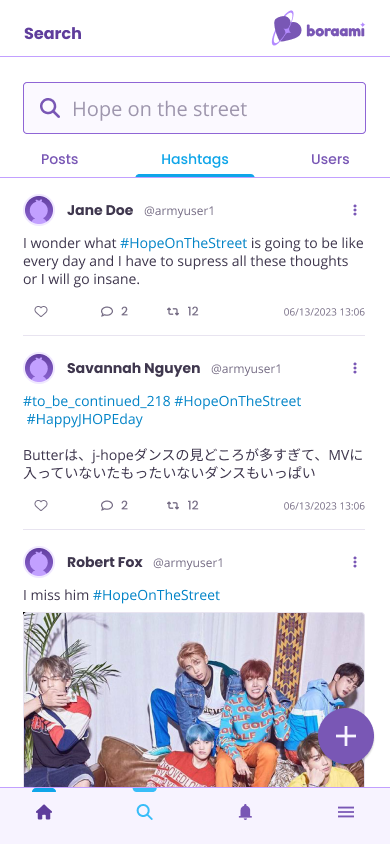Select the Hashtags tab
This screenshot has width=390, height=844.
click(x=195, y=159)
